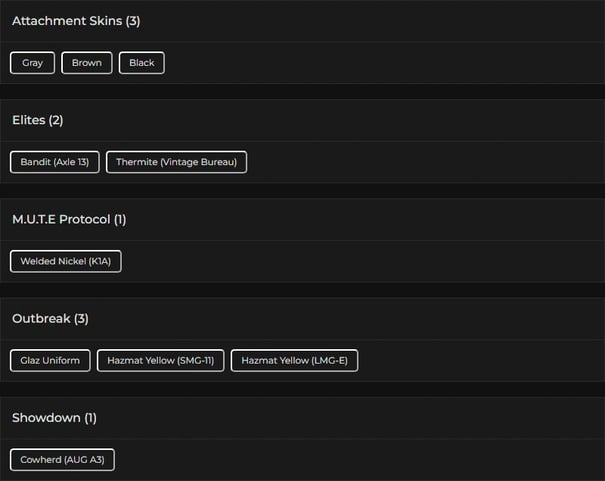Viewport: 605px width, 481px height.
Task: Click the item count next to Outbreak
Action: pyautogui.click(x=82, y=318)
